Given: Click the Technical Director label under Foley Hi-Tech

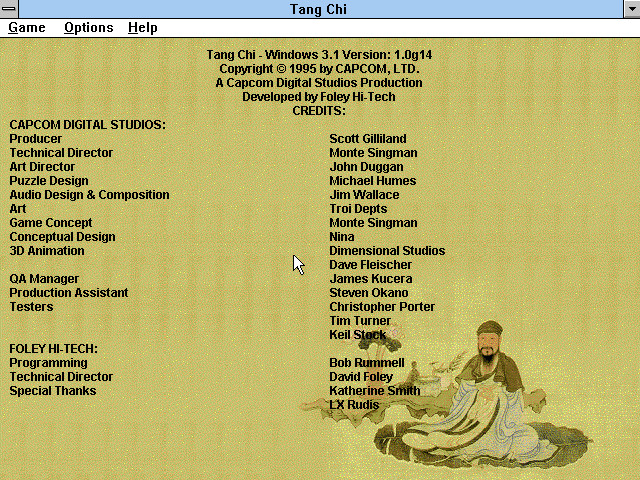Looking at the screenshot, I should point(61,377).
